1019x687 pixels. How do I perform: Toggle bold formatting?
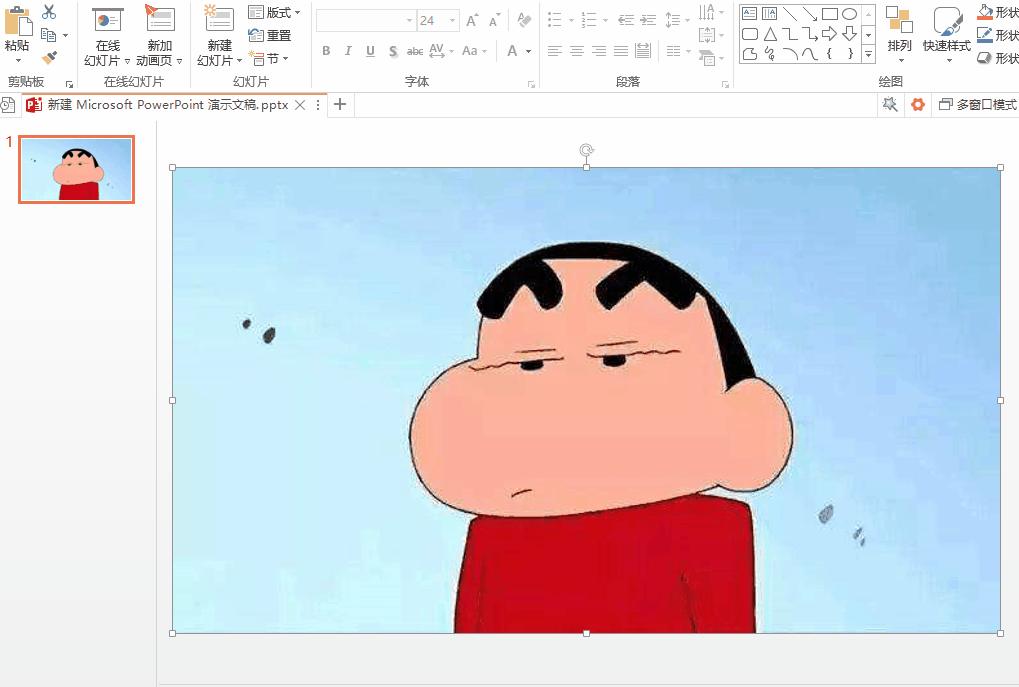point(326,50)
